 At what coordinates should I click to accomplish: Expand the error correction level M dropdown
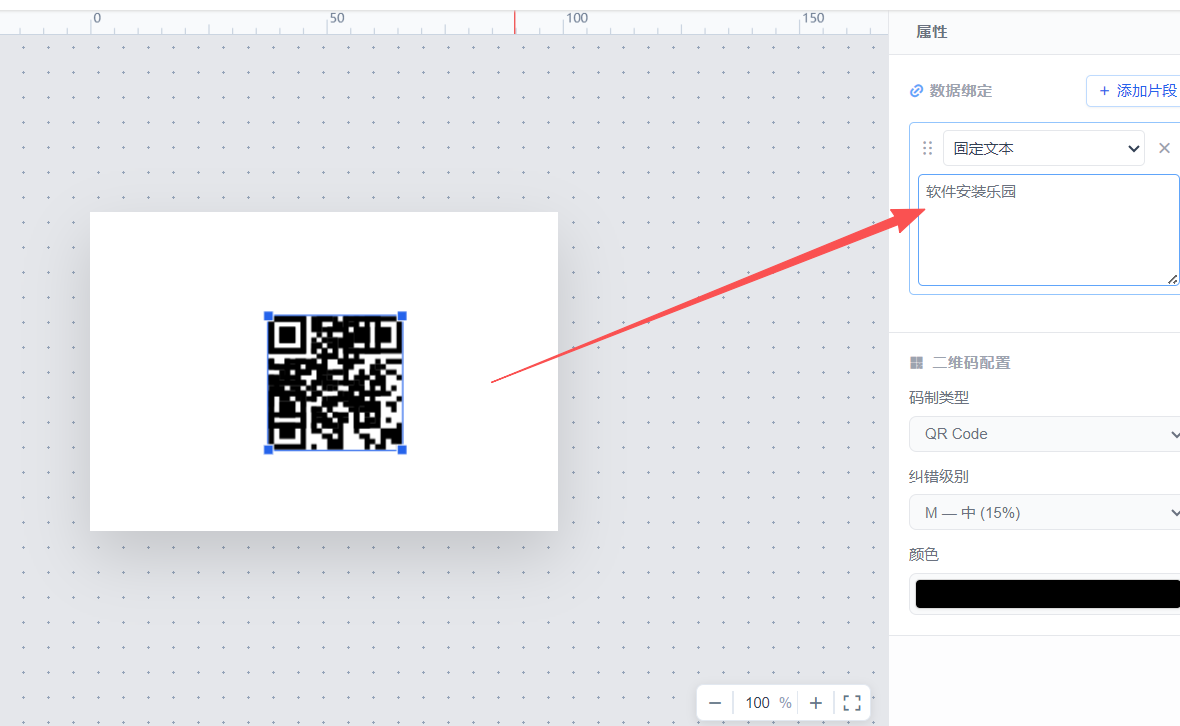click(1045, 513)
